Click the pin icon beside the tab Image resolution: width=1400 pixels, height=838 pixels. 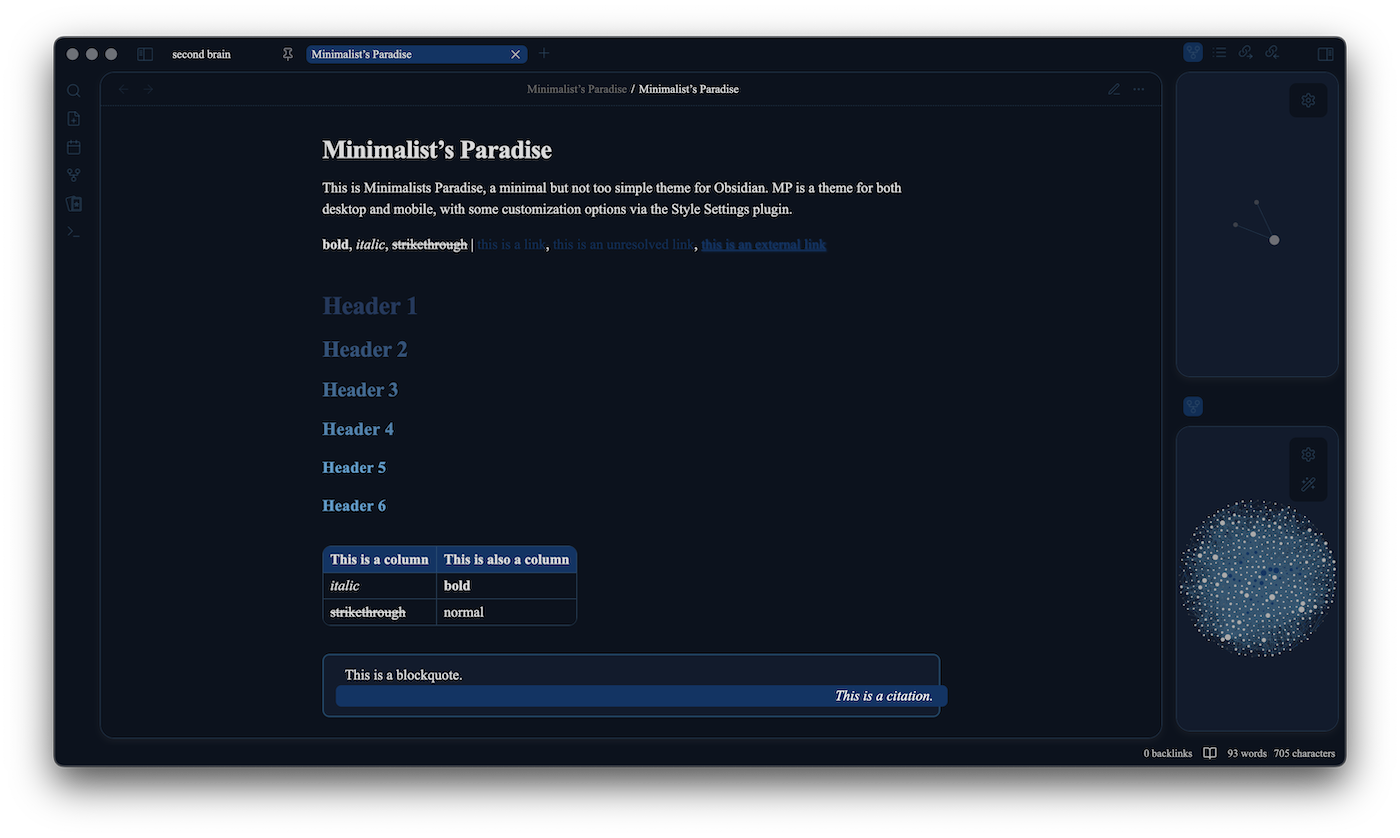288,54
